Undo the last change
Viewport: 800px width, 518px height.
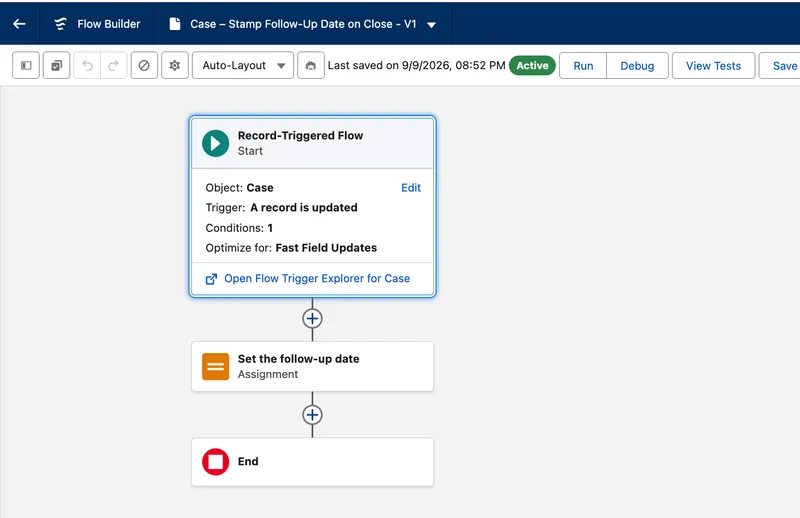(x=87, y=65)
